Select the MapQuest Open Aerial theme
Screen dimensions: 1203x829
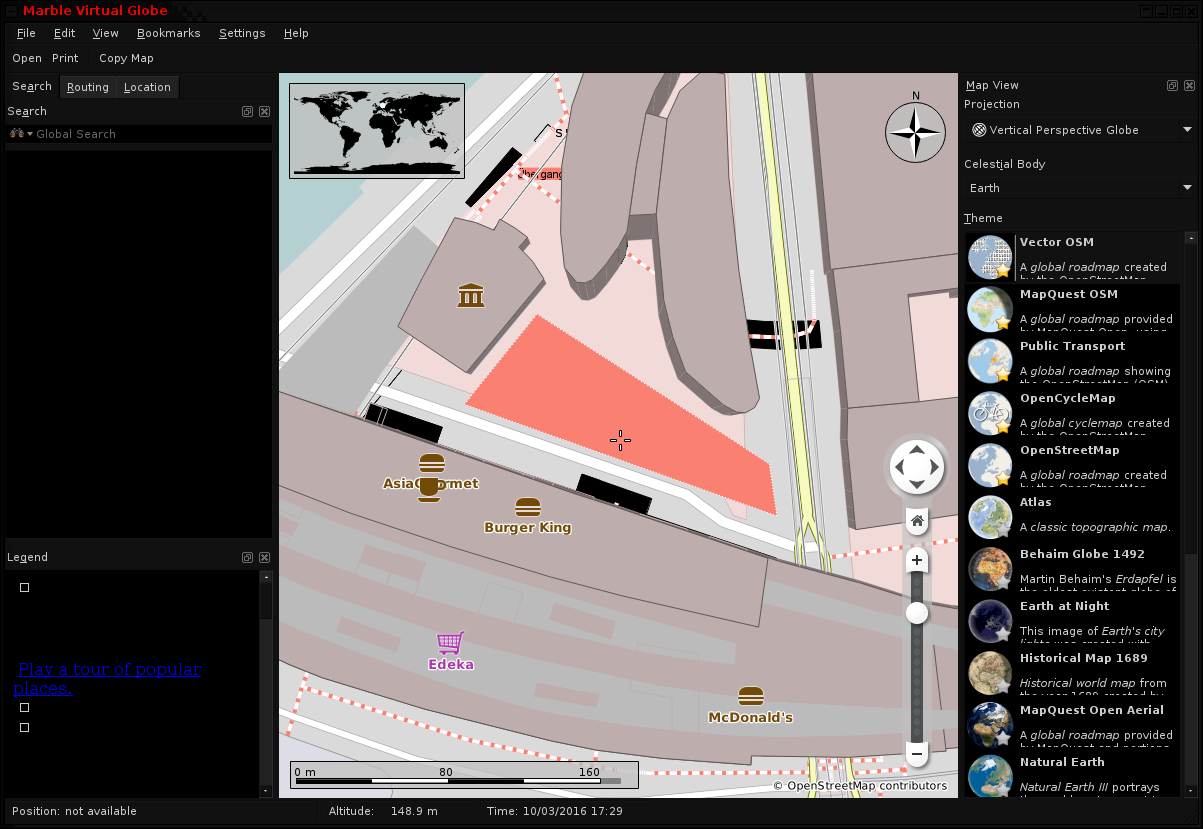1073,724
